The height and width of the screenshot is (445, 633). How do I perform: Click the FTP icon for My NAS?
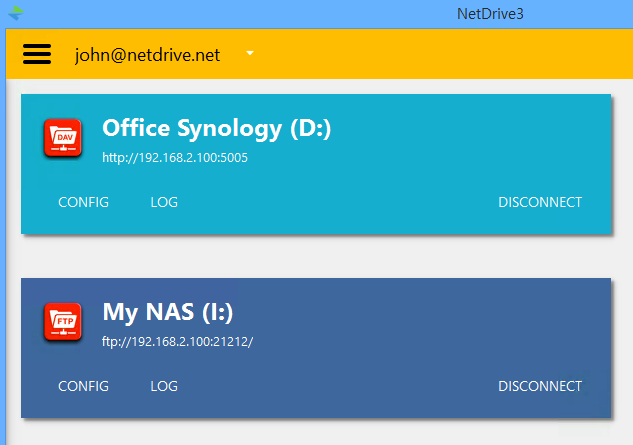point(63,322)
